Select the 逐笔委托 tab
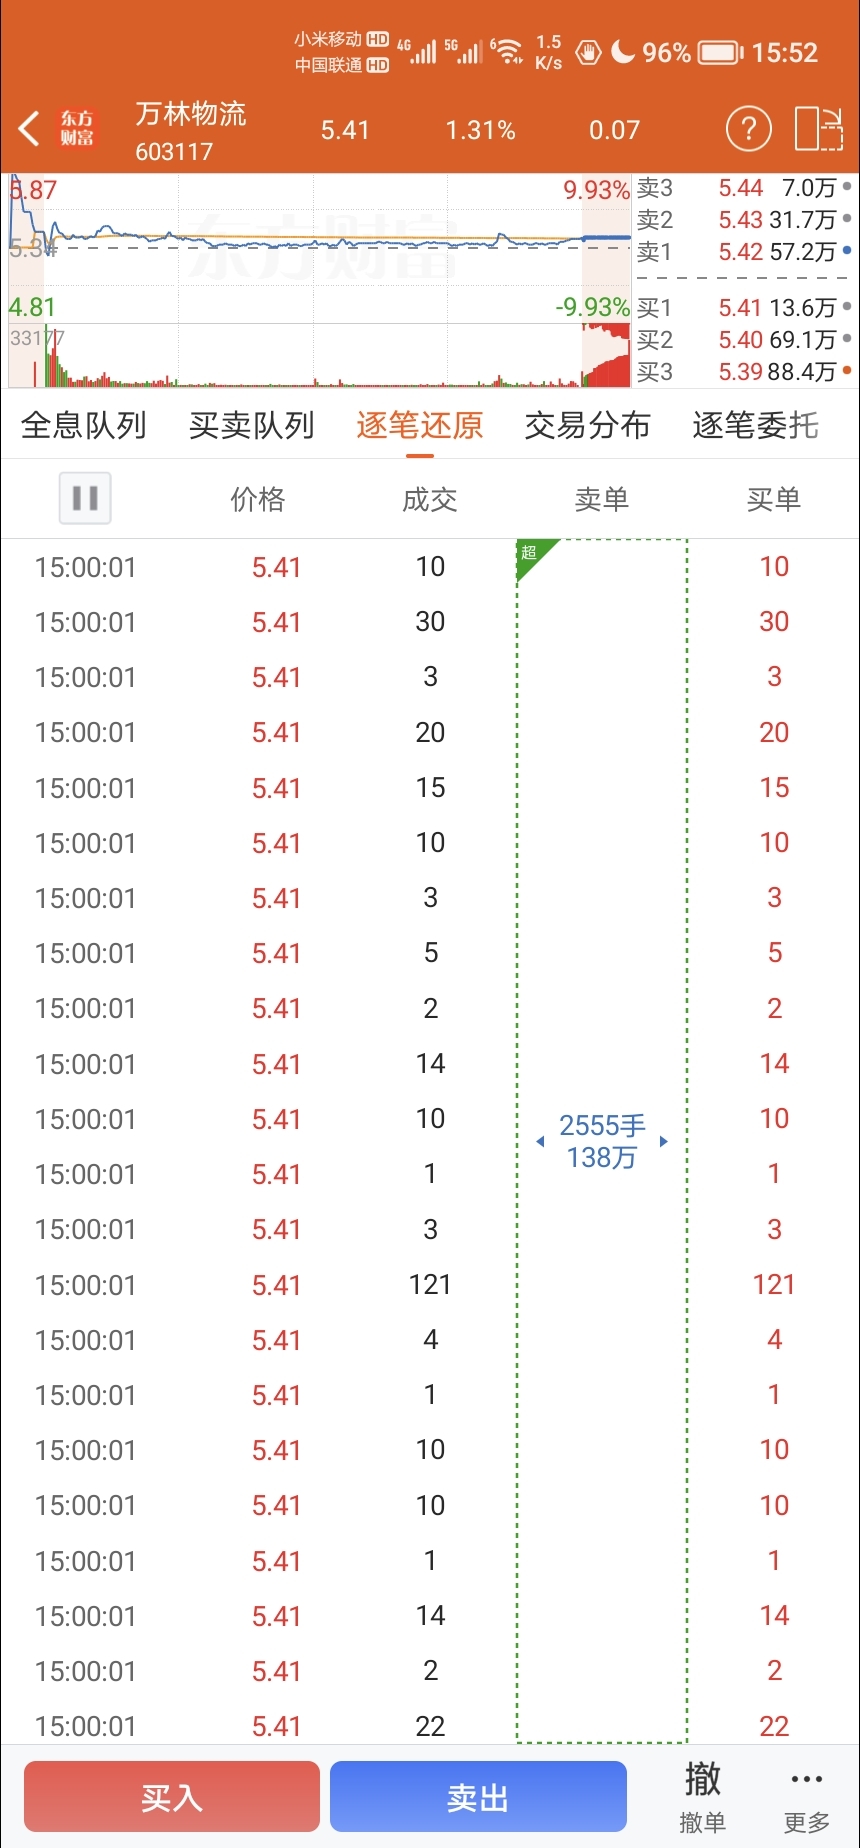Viewport: 860px width, 1848px height. 755,426
